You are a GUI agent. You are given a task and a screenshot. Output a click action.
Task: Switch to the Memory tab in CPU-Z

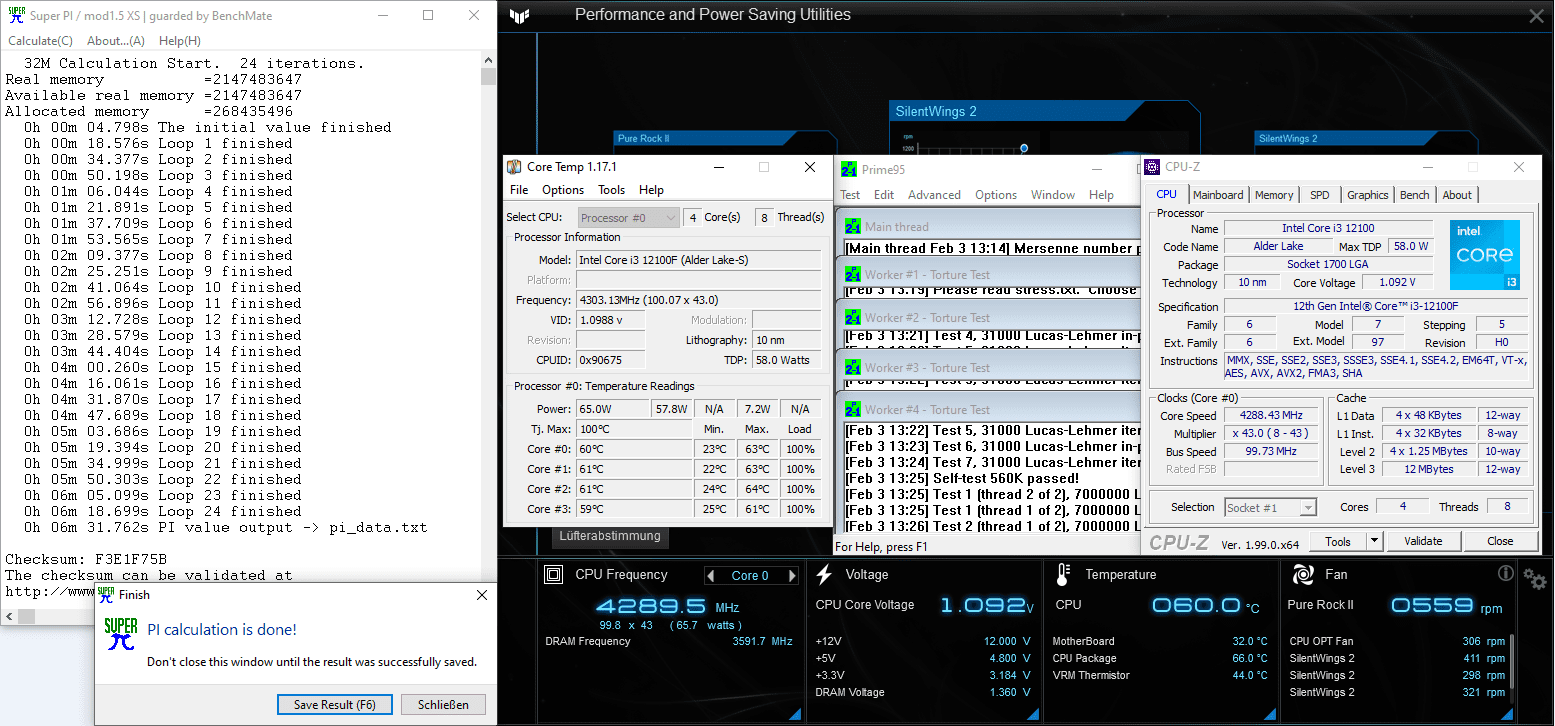pyautogui.click(x=1274, y=195)
